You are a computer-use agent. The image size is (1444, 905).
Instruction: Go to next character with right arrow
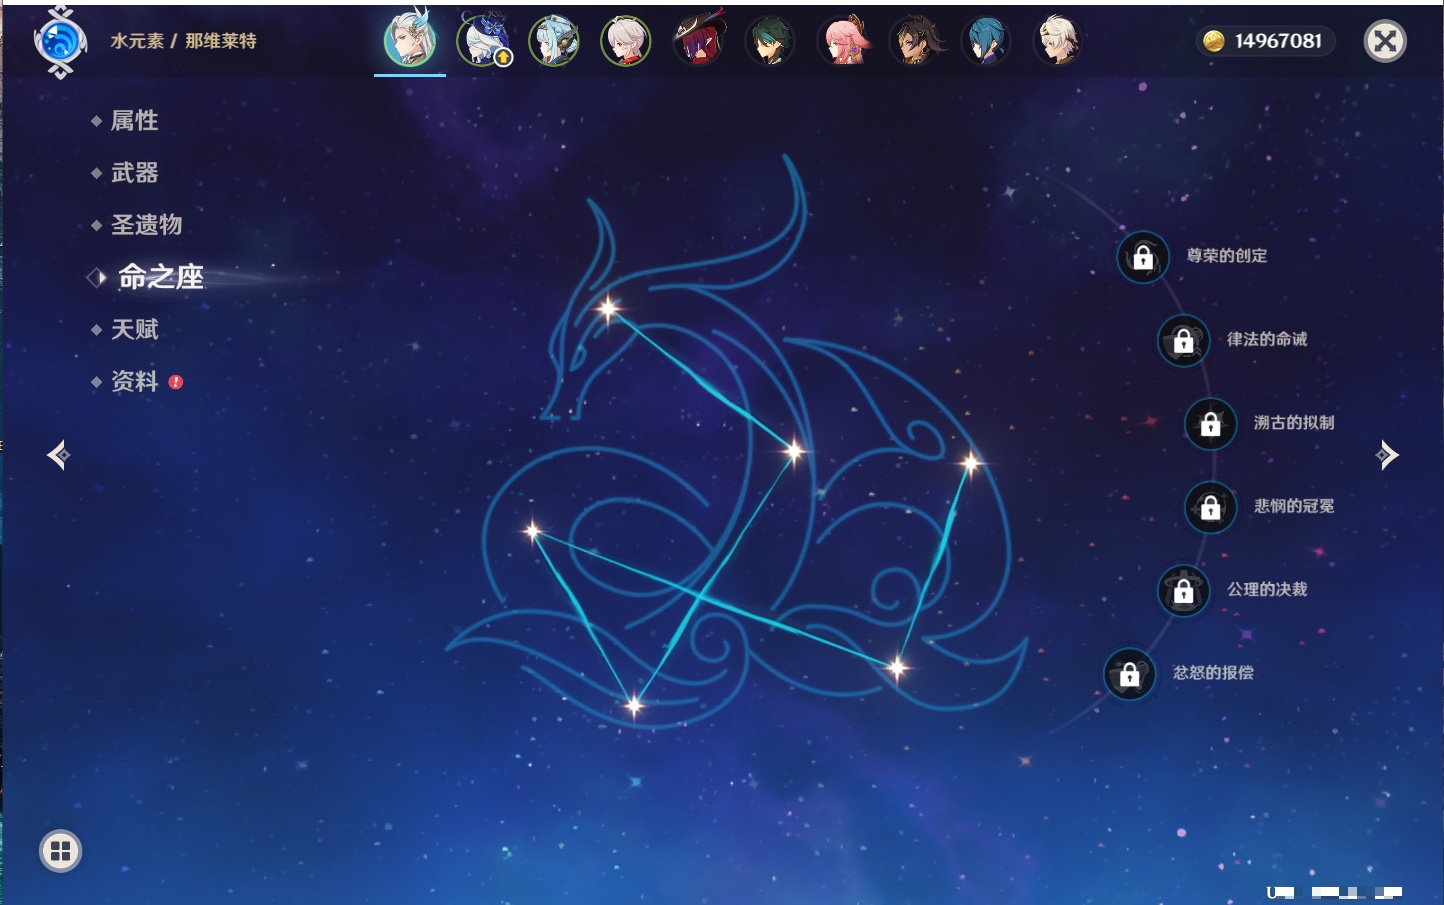pyautogui.click(x=1387, y=455)
